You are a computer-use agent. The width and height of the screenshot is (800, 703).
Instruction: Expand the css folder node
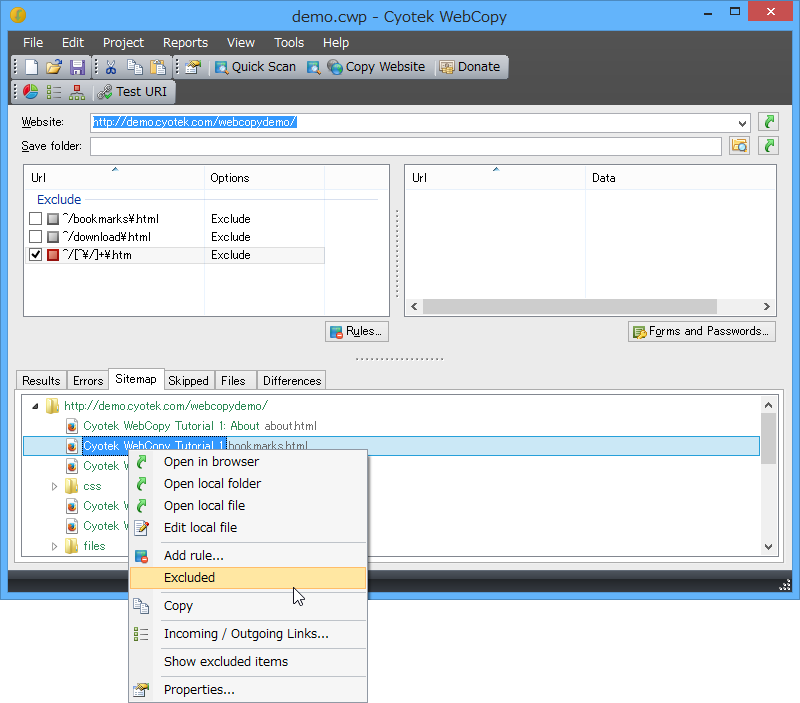point(54,486)
